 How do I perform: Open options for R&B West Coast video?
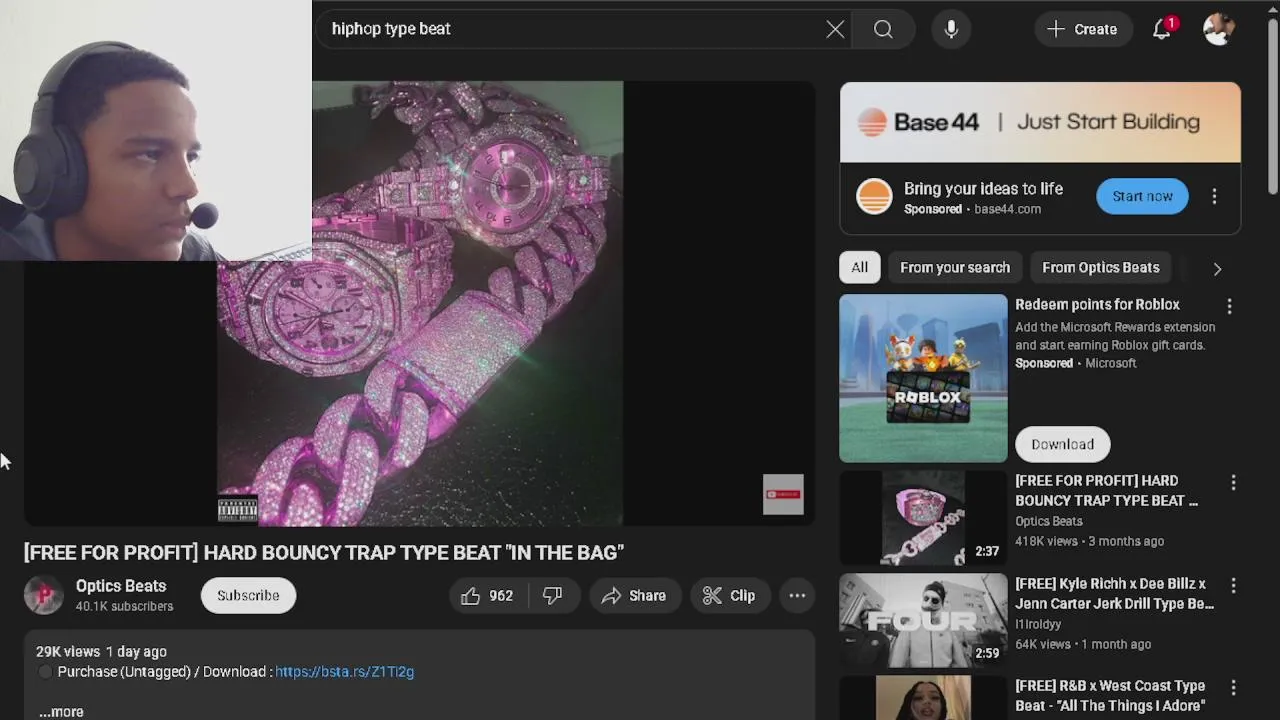click(x=1233, y=689)
